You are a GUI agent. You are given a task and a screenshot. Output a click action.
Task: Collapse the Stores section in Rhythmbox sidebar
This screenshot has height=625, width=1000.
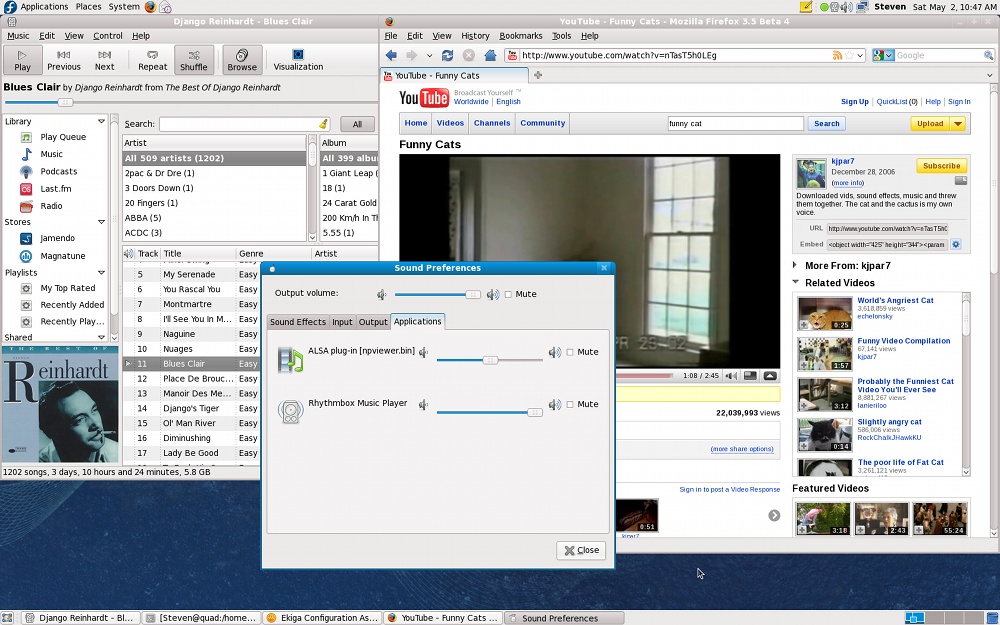(x=101, y=222)
